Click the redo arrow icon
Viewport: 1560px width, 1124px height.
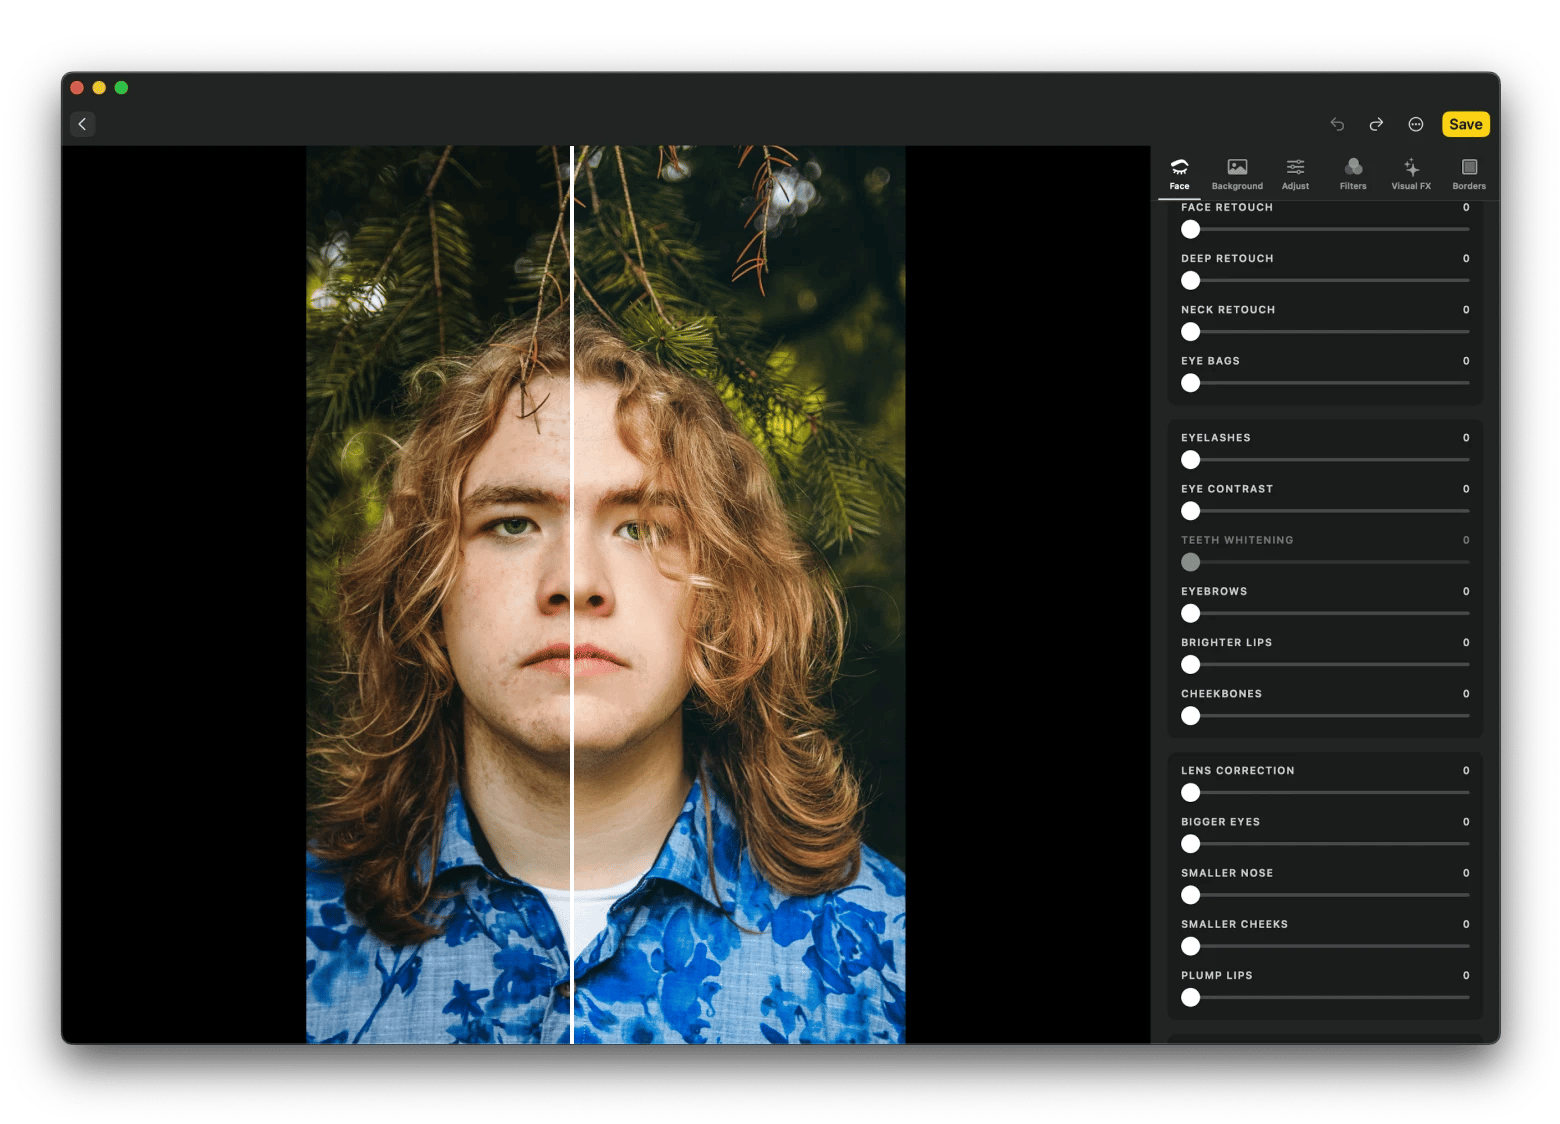[1376, 124]
